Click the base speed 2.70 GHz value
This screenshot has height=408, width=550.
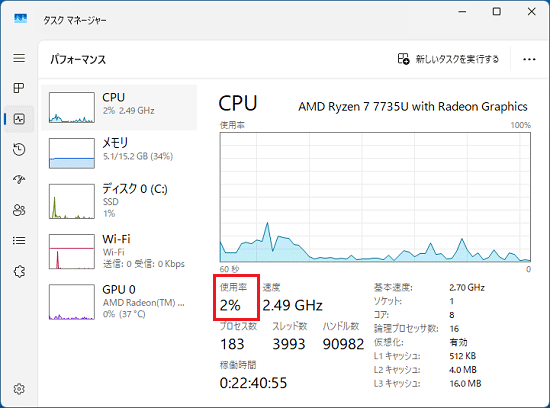tap(467, 288)
